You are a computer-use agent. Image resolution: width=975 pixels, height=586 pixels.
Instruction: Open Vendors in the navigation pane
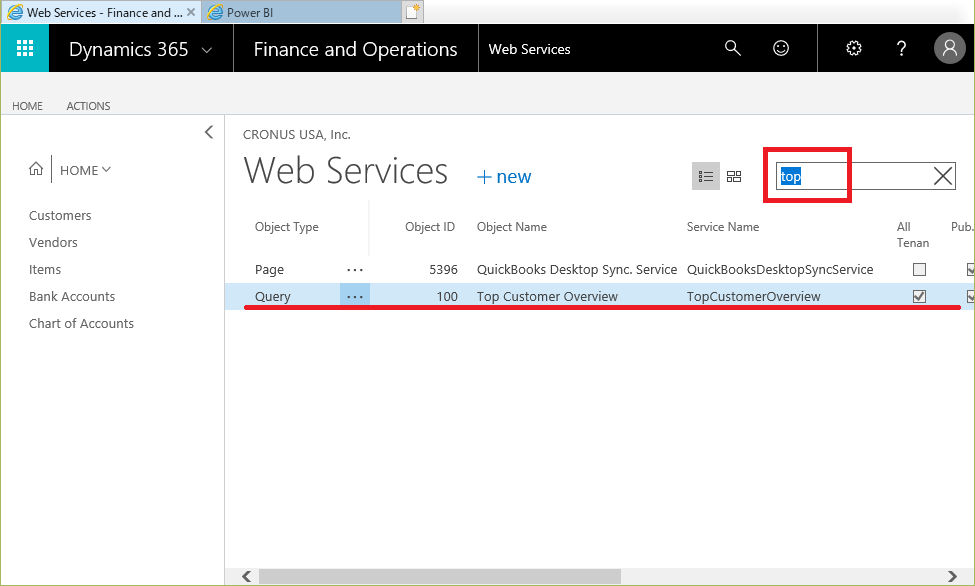coord(53,243)
